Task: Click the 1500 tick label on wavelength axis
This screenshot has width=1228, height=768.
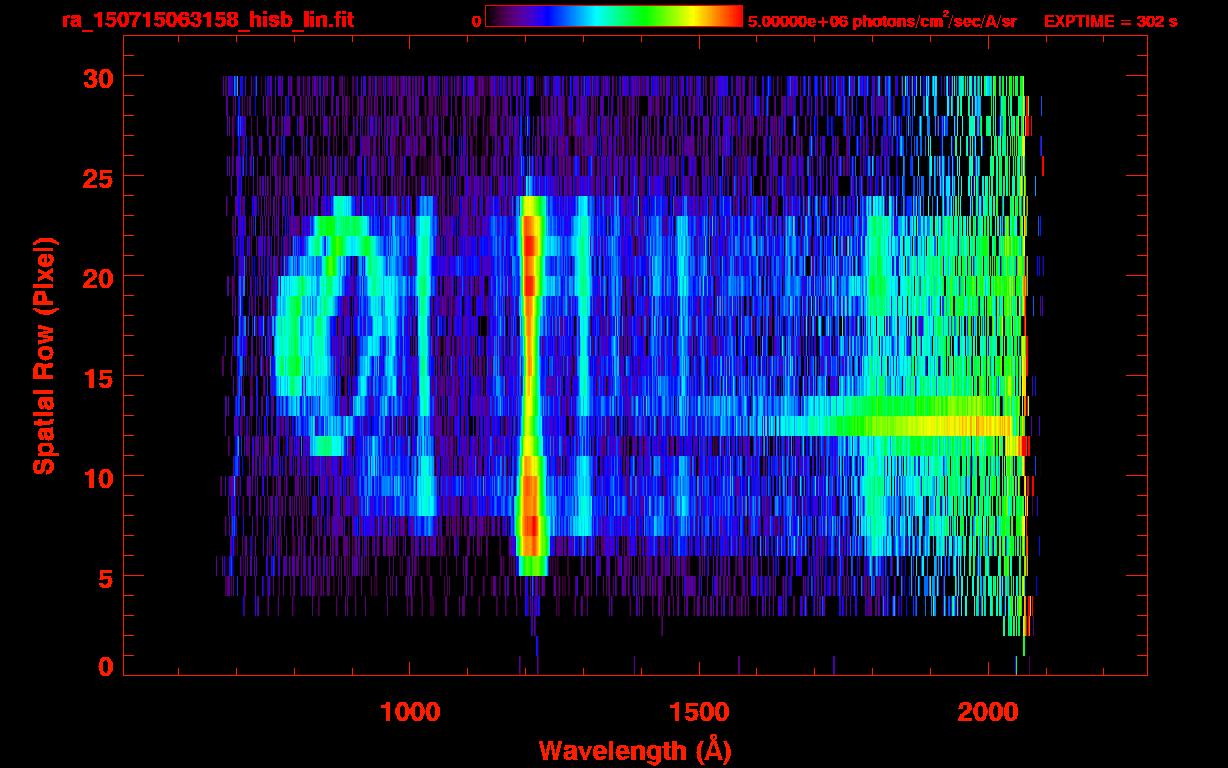Action: [698, 712]
